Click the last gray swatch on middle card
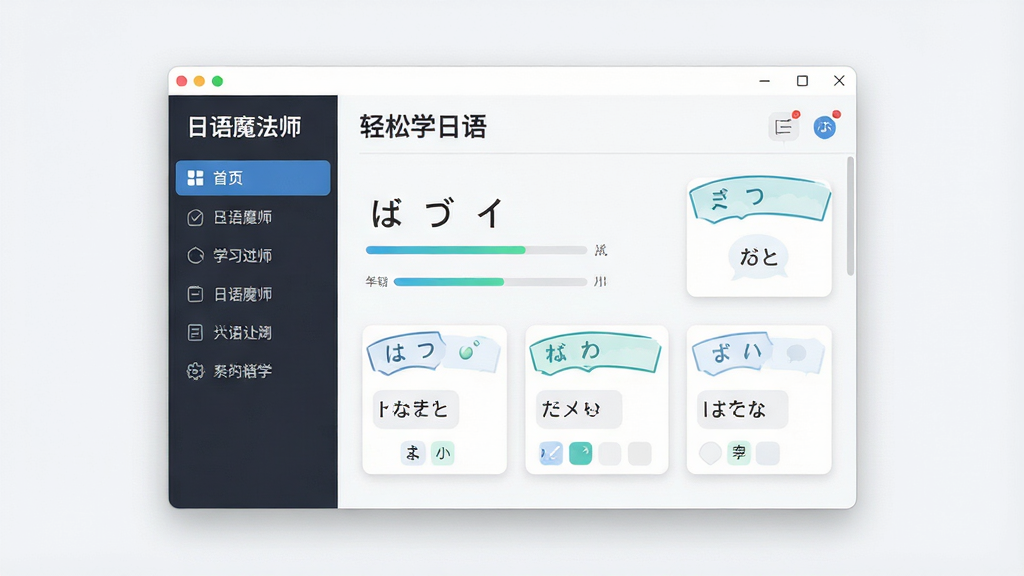The height and width of the screenshot is (576, 1024). tap(639, 453)
